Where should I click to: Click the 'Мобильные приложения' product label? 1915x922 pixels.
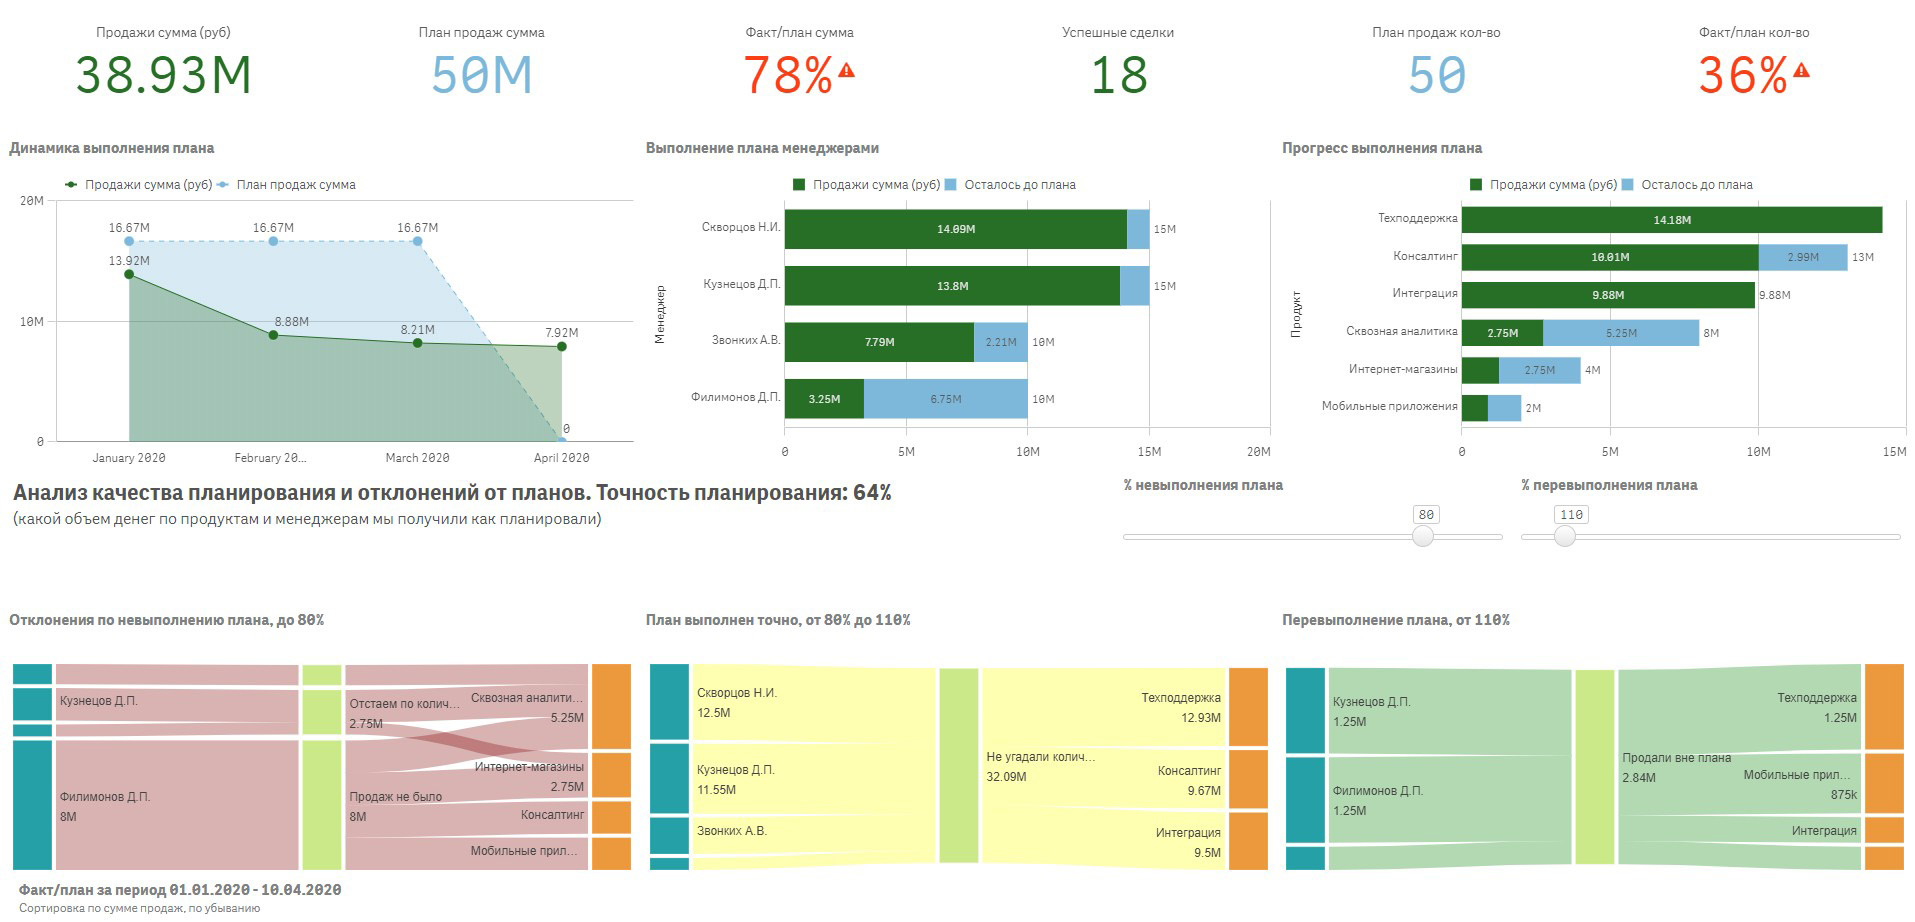(x=1389, y=406)
